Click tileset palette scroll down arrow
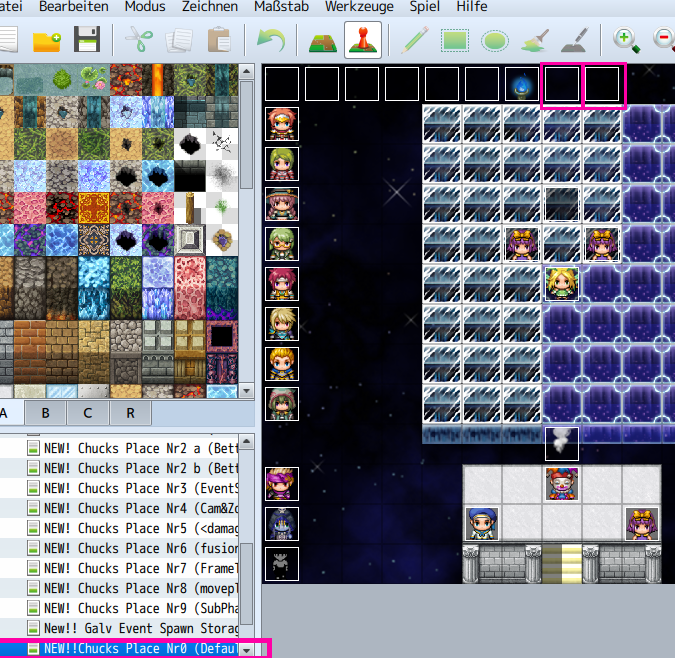The height and width of the screenshot is (658, 675). click(246, 391)
